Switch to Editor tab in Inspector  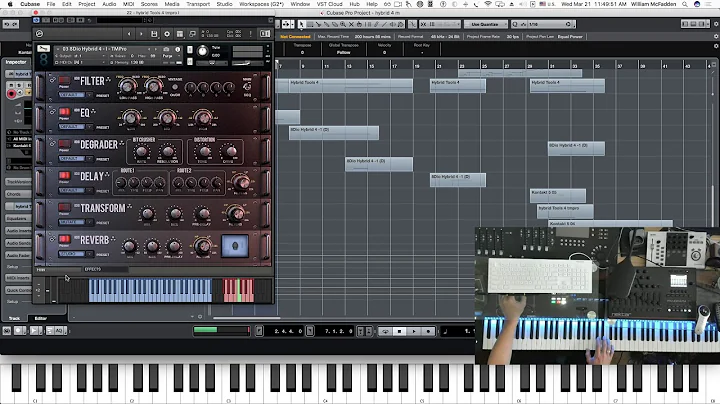(x=40, y=318)
